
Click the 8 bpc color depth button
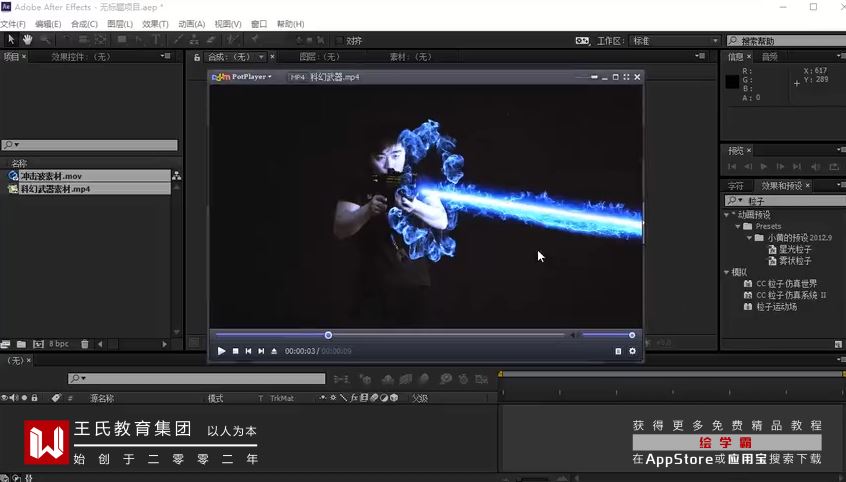(x=59, y=344)
